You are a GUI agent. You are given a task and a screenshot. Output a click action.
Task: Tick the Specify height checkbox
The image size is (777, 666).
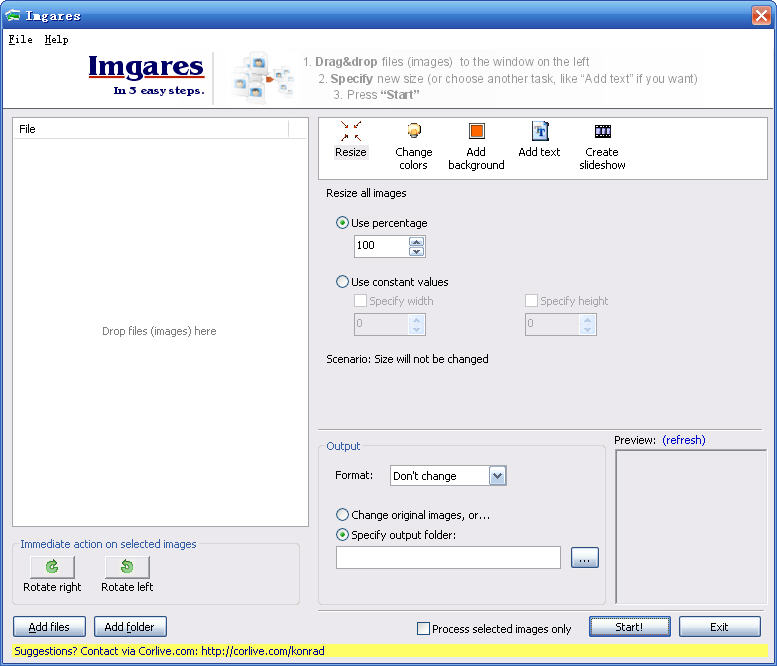[x=531, y=301]
